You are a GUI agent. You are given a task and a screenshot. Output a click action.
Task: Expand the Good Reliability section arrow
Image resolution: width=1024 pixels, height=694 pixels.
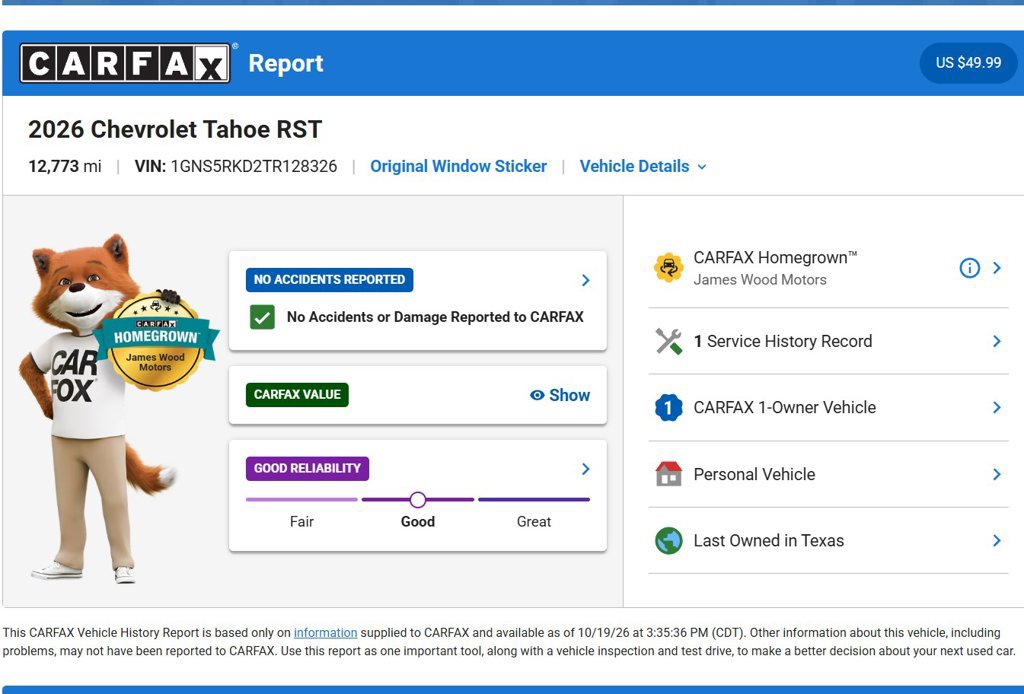click(x=586, y=469)
